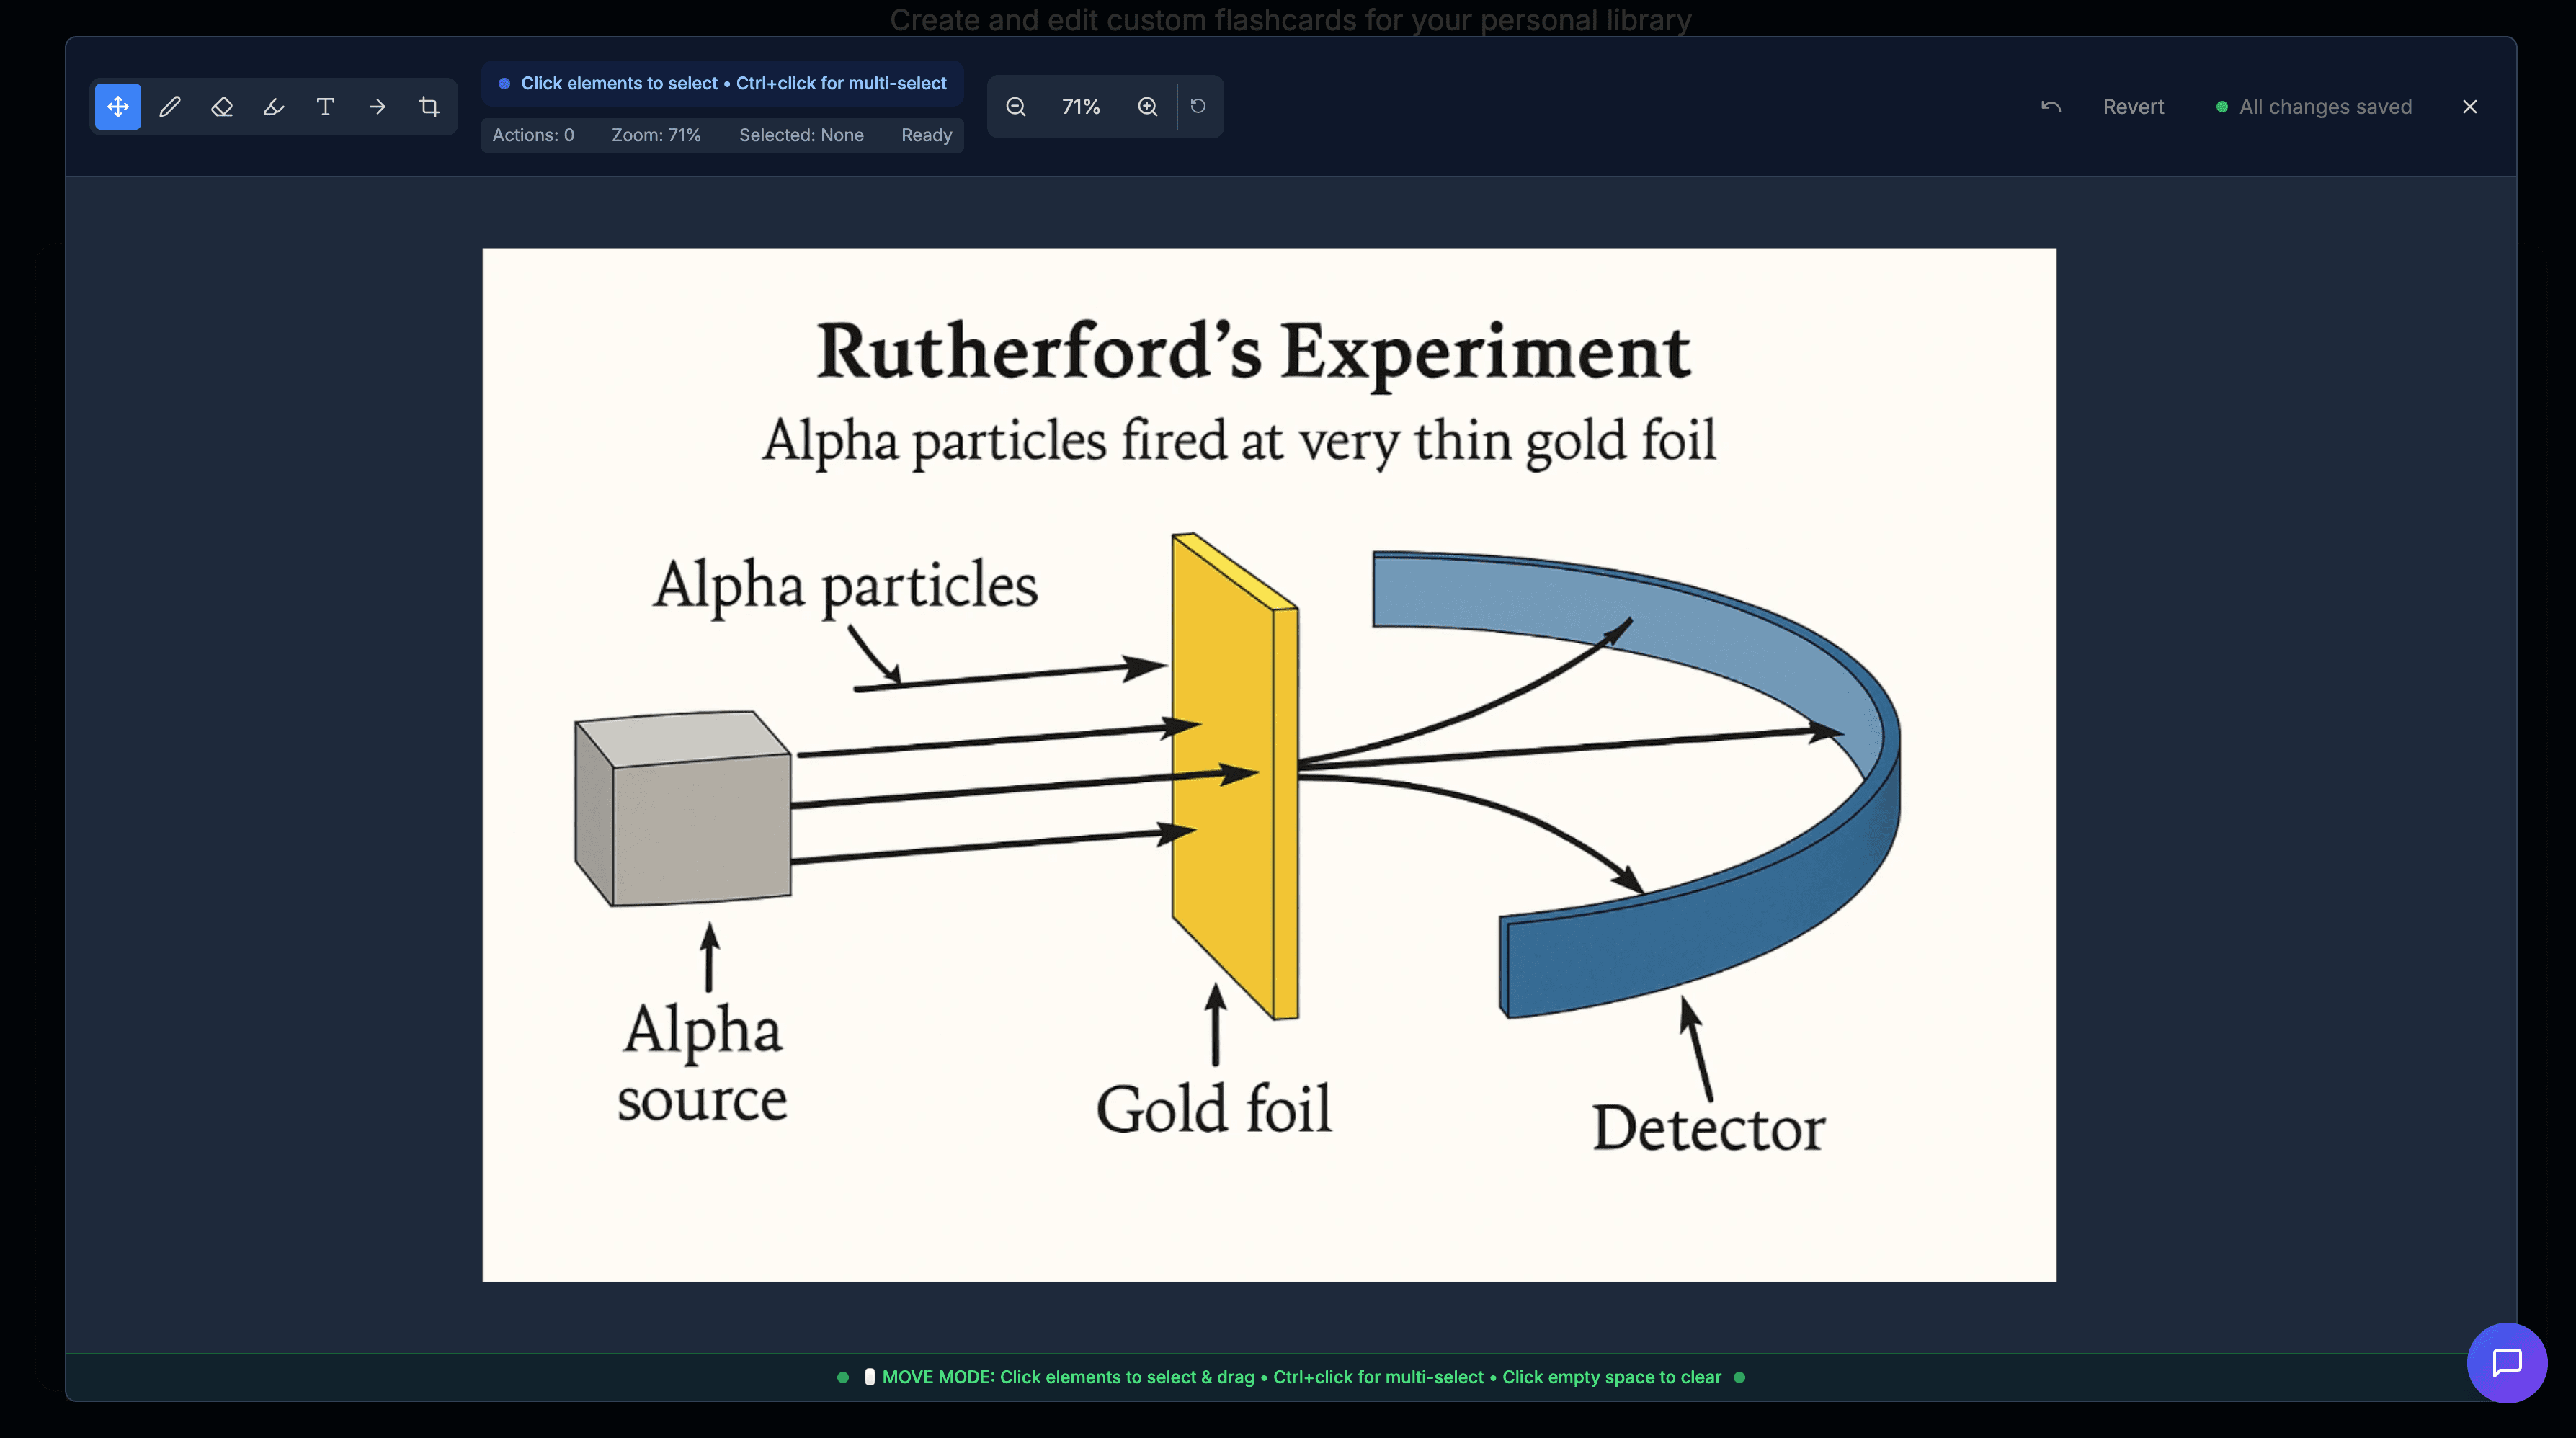Select the Text tool
The width and height of the screenshot is (2576, 1438).
[x=325, y=106]
